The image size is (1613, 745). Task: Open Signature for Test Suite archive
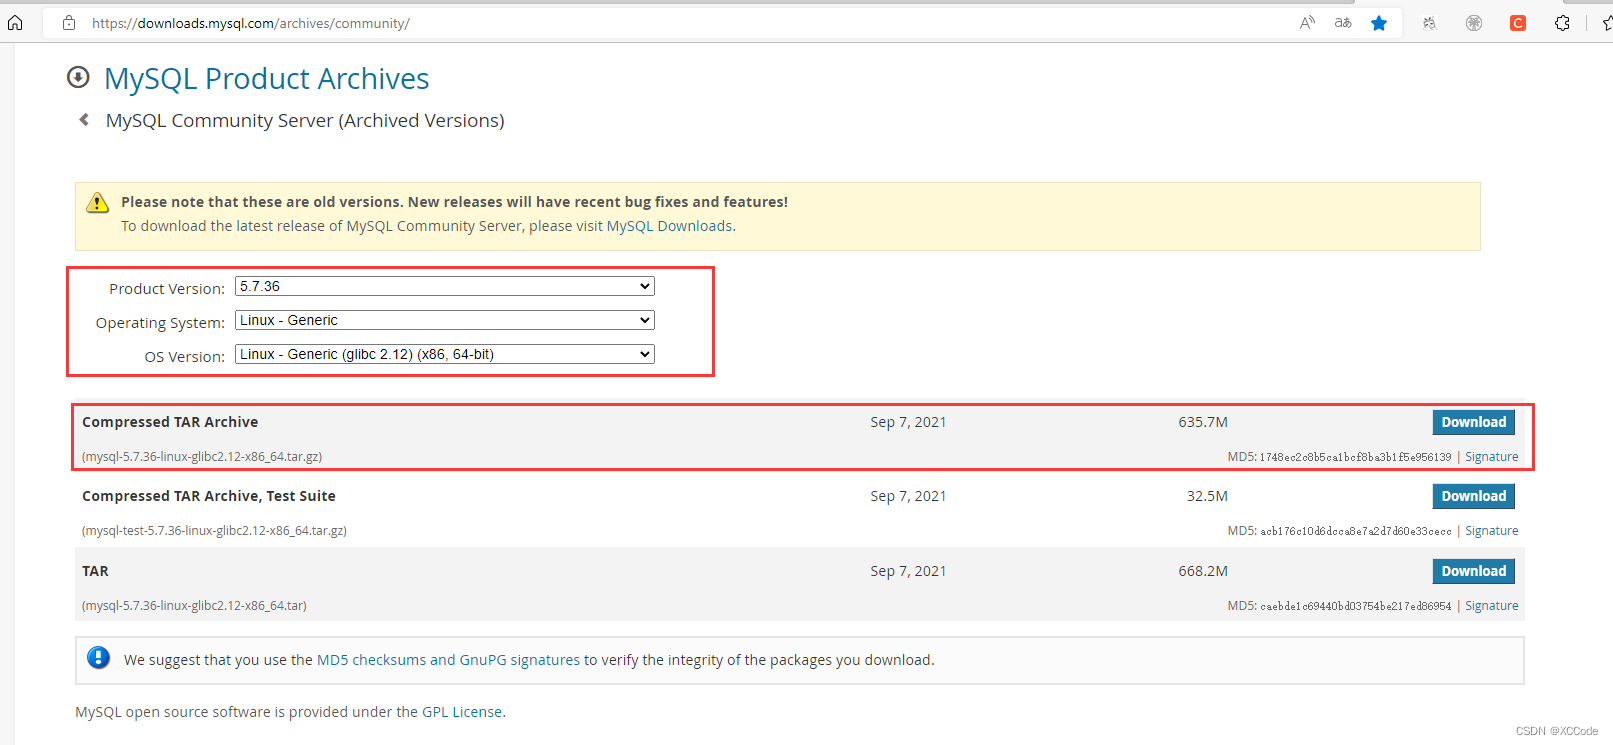(x=1491, y=531)
